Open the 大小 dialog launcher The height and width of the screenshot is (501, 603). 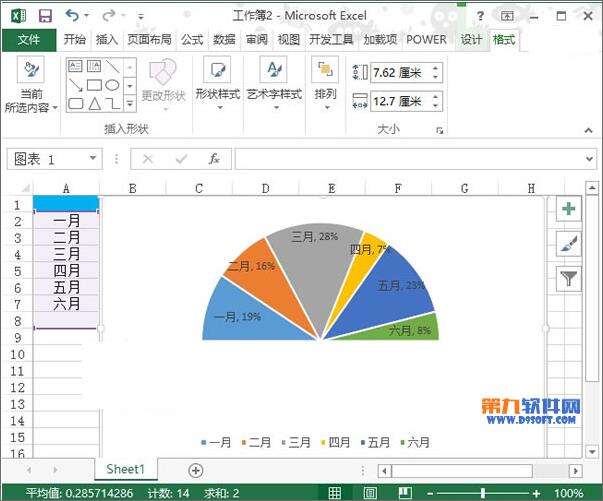tap(440, 130)
